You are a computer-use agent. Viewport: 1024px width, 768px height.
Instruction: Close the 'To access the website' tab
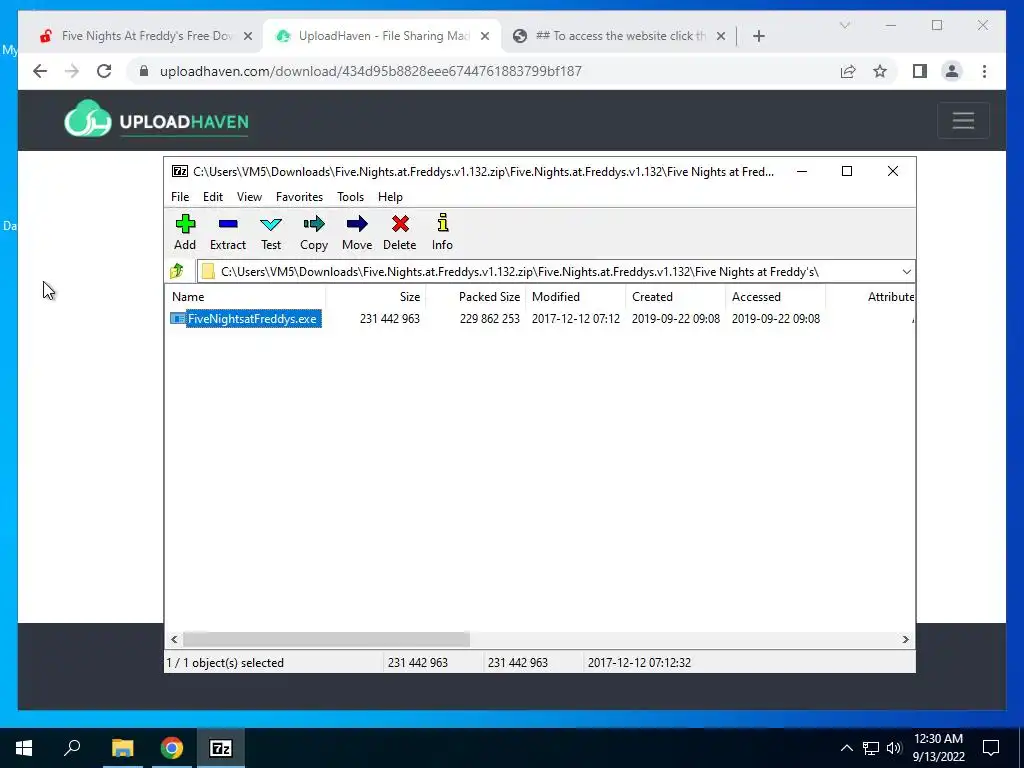[x=720, y=36]
